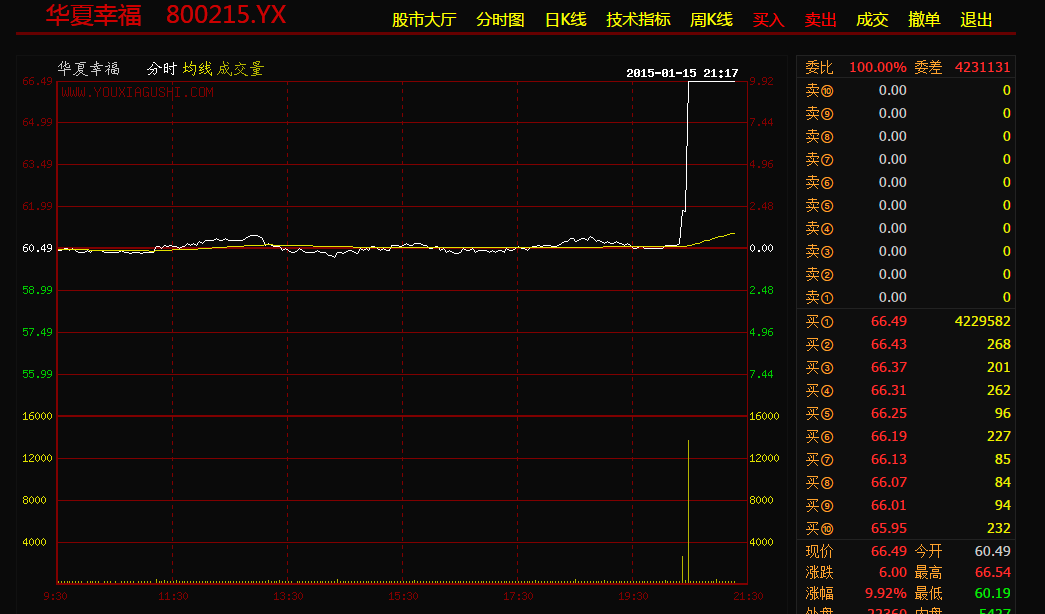The image size is (1045, 614).
Task: Toggle the yellow 成交量 legend label
Action: (241, 69)
